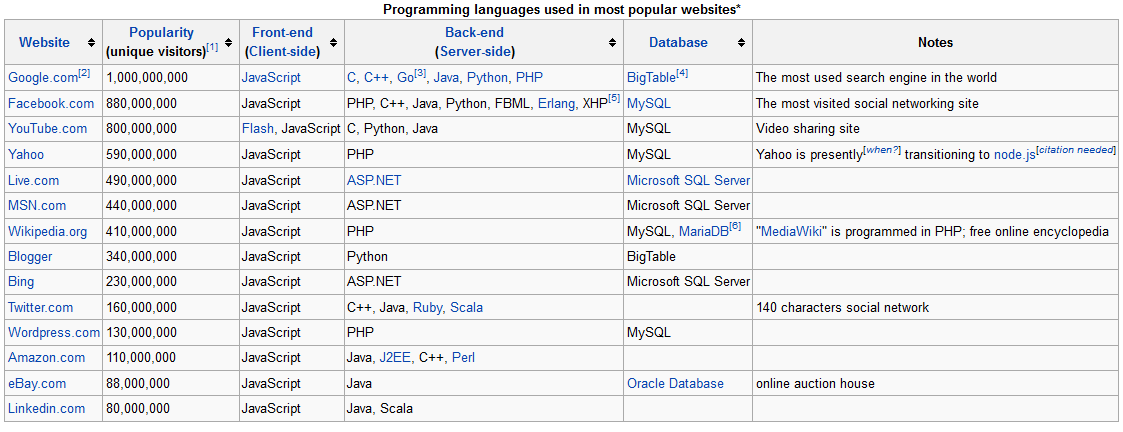Image resolution: width=1123 pixels, height=432 pixels.
Task: Open the Linkedin.com link
Action: click(47, 408)
